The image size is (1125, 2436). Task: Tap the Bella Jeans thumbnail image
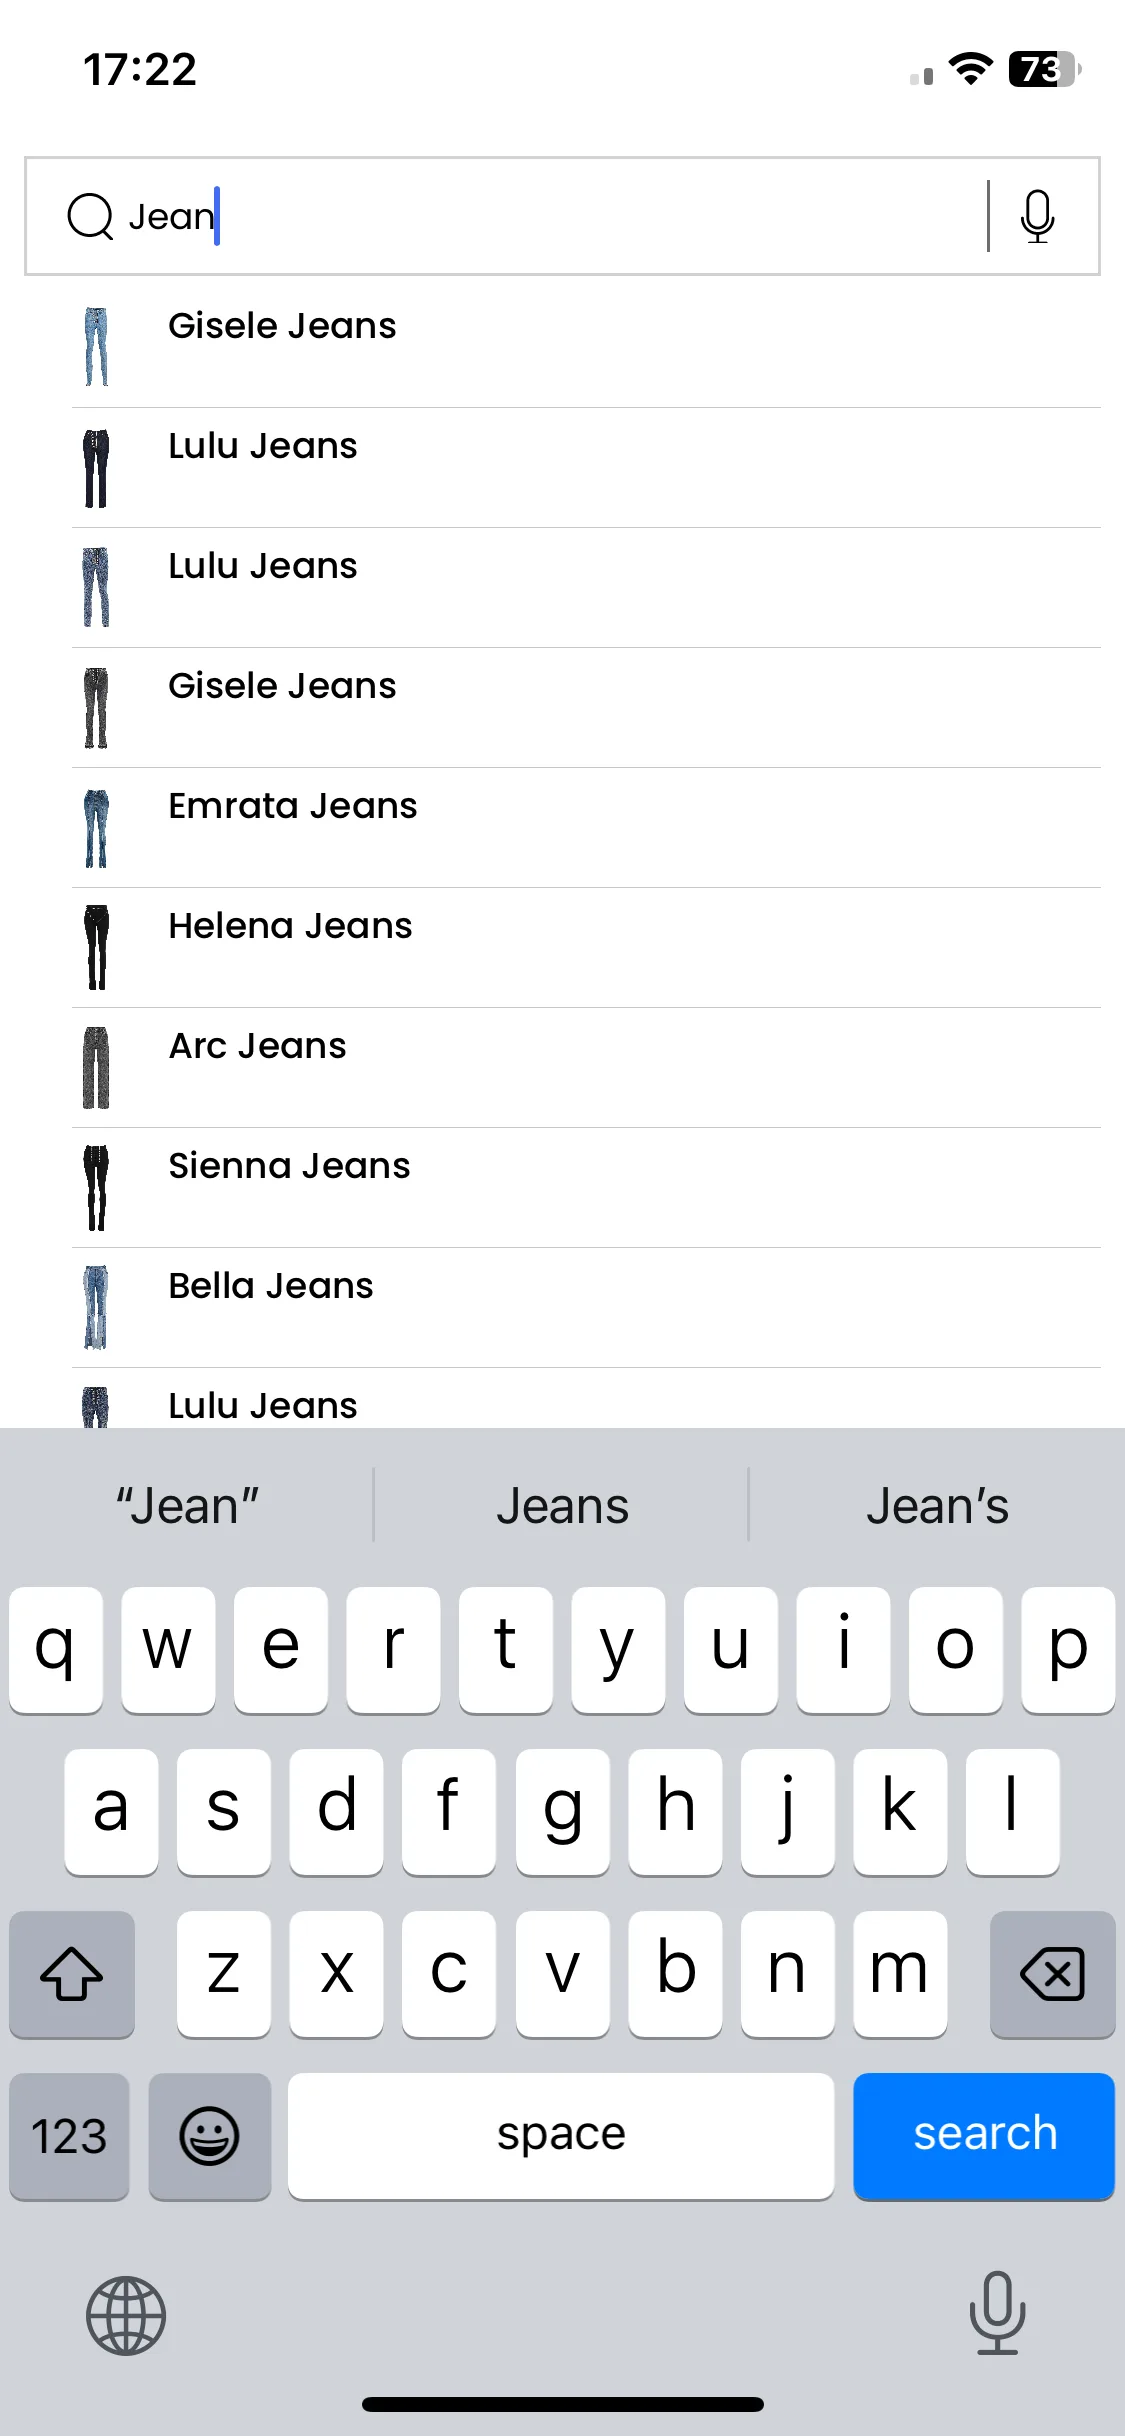tap(96, 1307)
